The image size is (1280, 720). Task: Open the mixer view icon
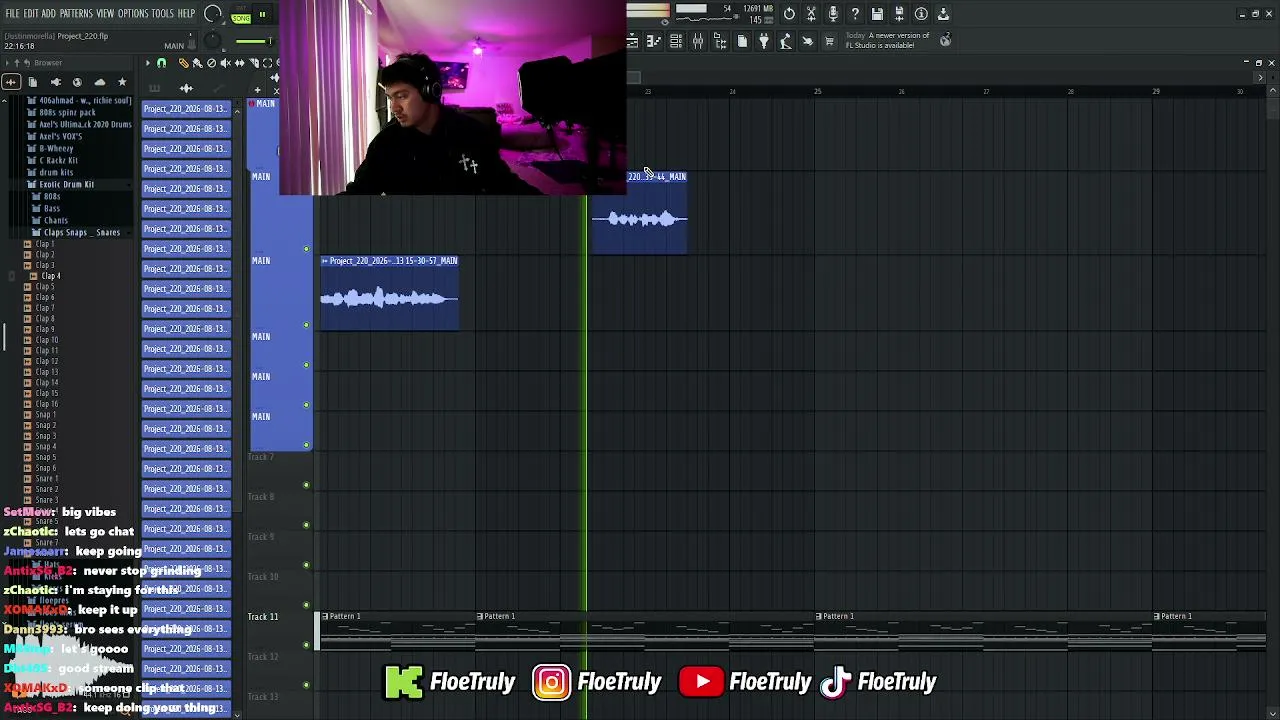coord(698,41)
